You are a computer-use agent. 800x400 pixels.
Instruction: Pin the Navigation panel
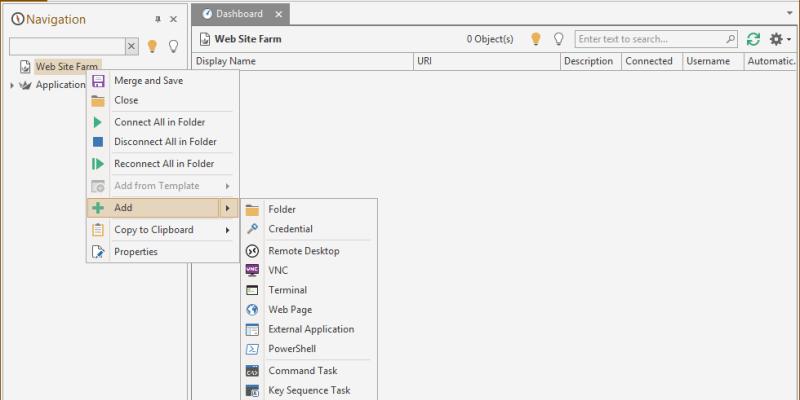tap(157, 19)
